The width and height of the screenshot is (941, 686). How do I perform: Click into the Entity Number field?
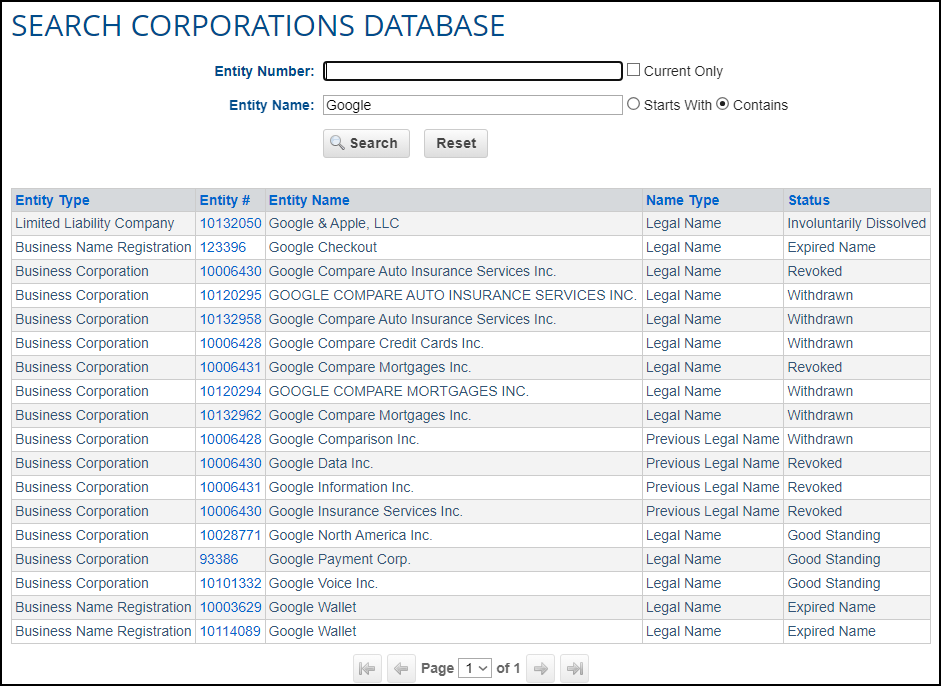pyautogui.click(x=473, y=71)
